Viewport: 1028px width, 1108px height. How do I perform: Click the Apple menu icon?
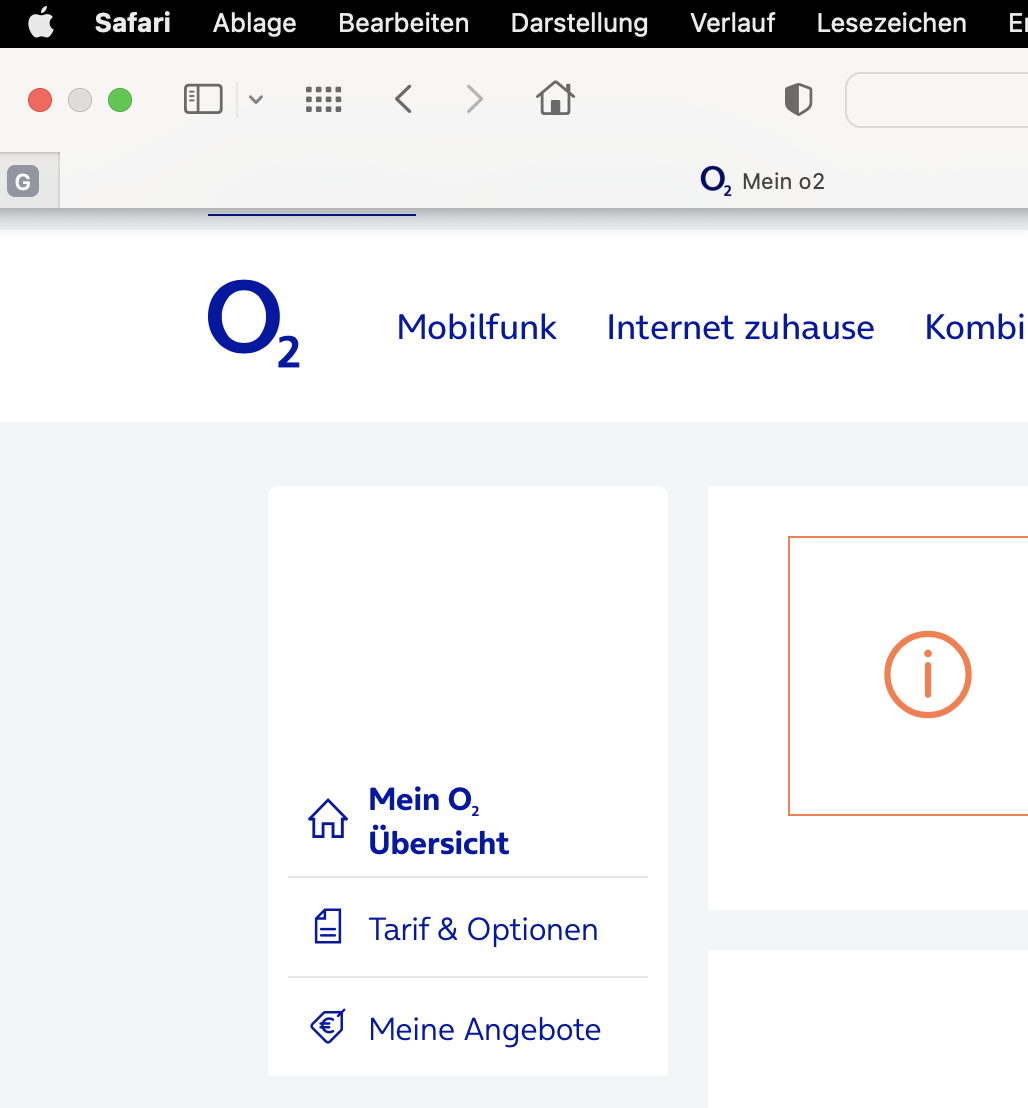pyautogui.click(x=41, y=23)
